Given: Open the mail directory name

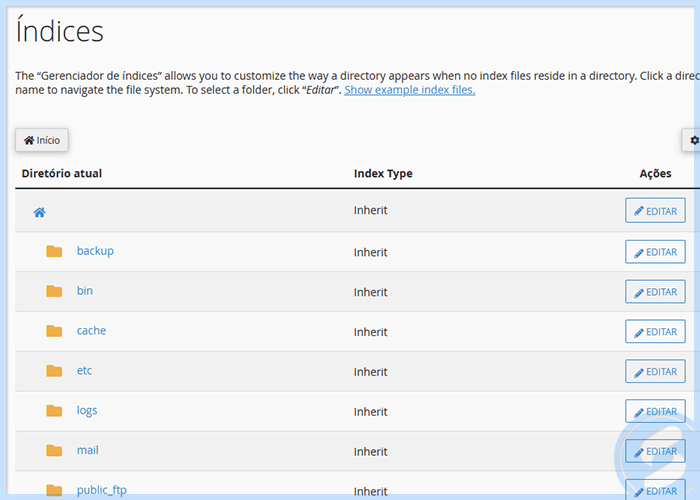Looking at the screenshot, I should 88,450.
